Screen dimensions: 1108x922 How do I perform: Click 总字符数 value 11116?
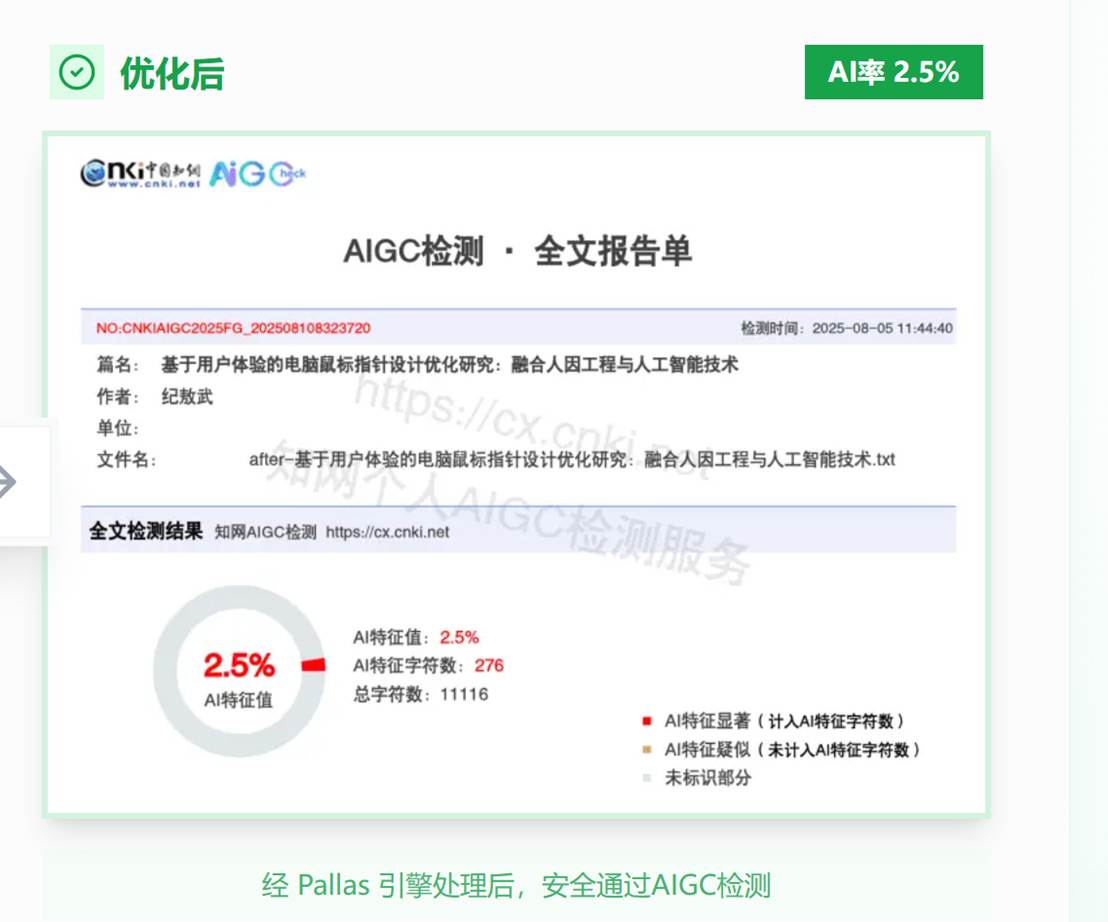click(x=464, y=695)
